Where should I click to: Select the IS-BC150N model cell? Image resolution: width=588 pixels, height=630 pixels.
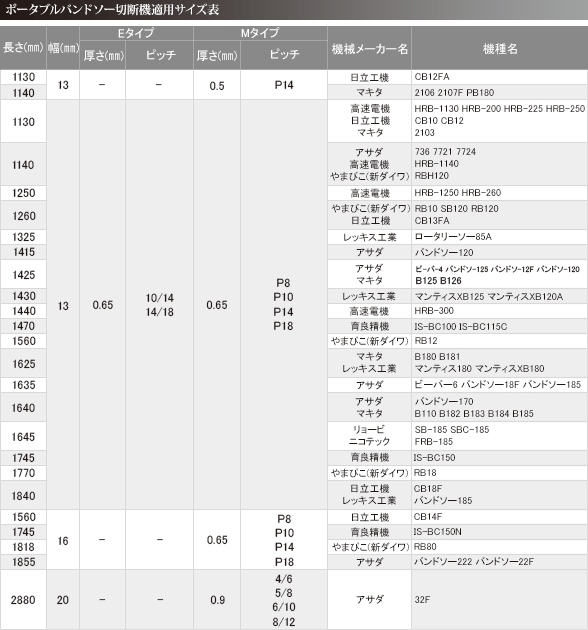(x=500, y=532)
